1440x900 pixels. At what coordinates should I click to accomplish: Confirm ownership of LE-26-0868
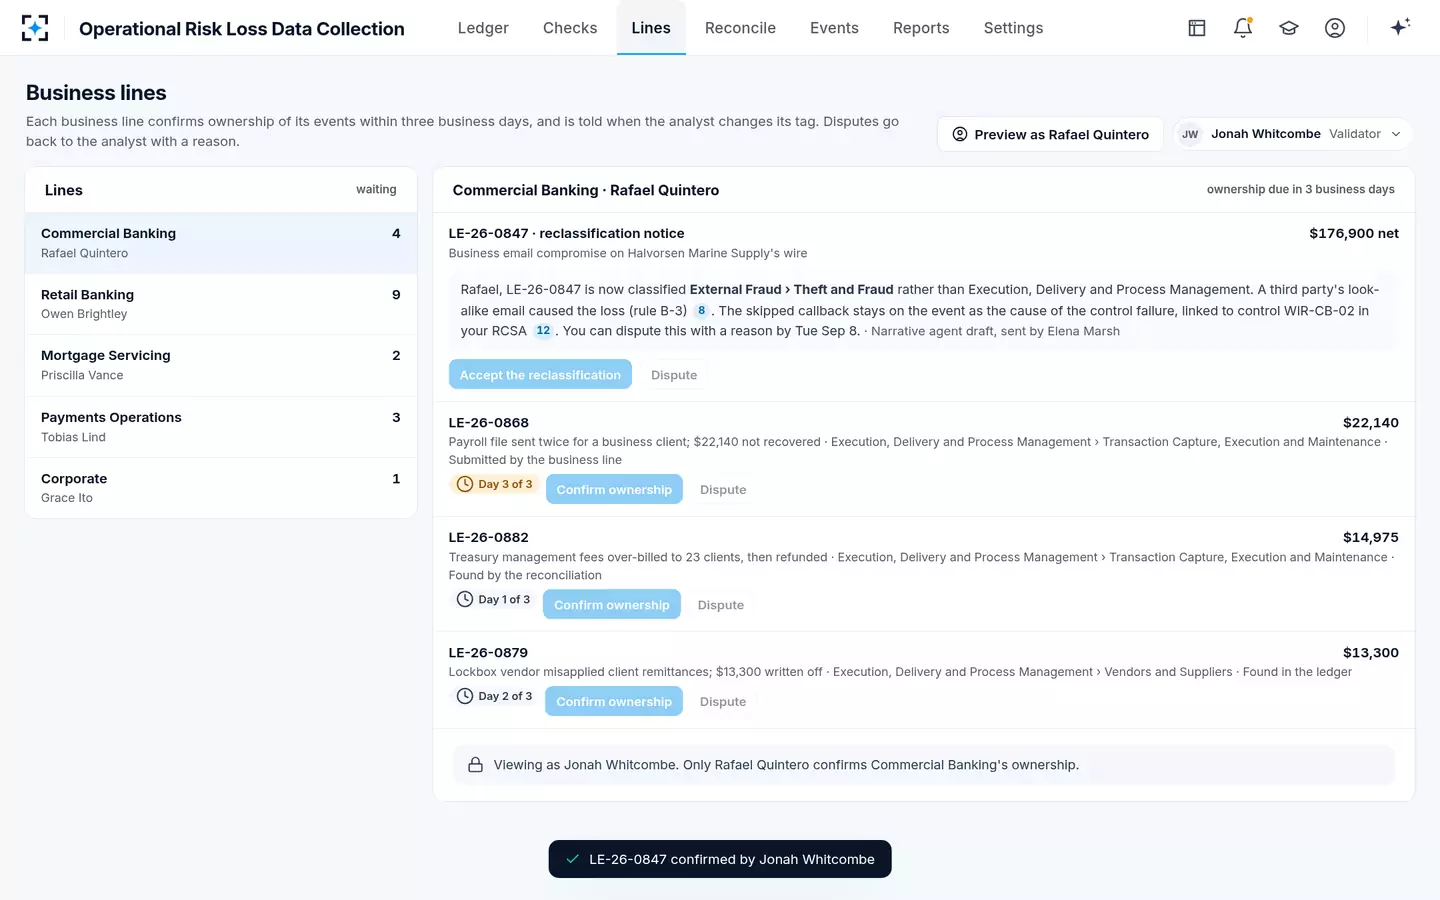[614, 490]
